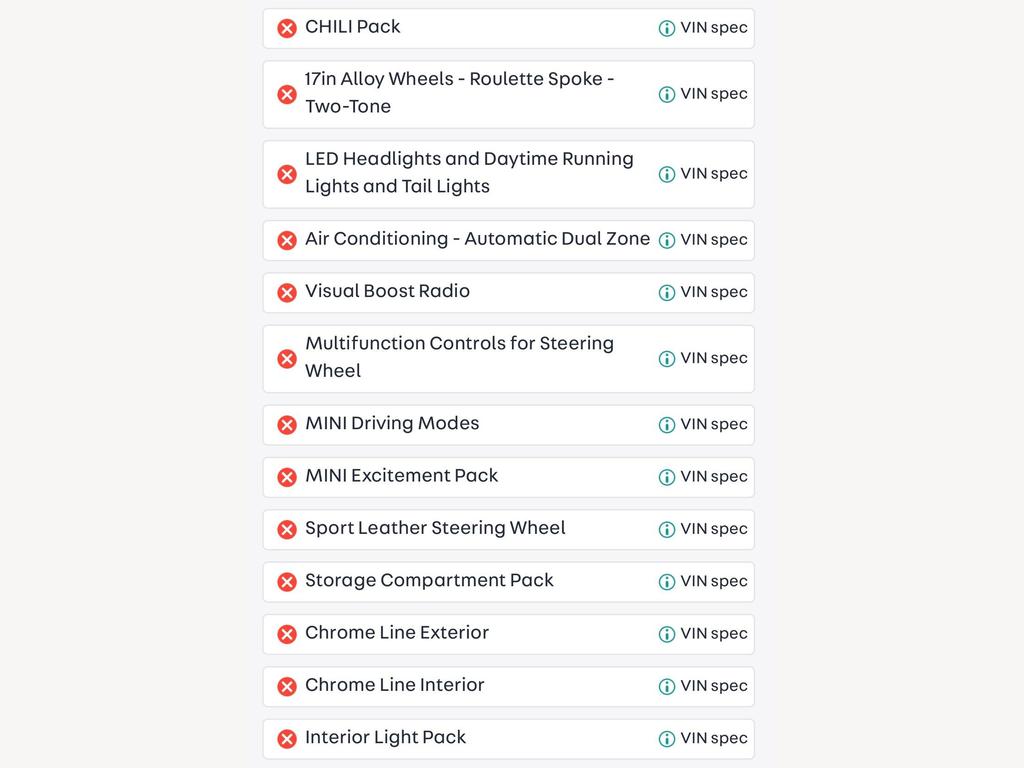This screenshot has width=1024, height=768.
Task: Open info icon in Chrome Line Exterior row
Action: pos(666,634)
